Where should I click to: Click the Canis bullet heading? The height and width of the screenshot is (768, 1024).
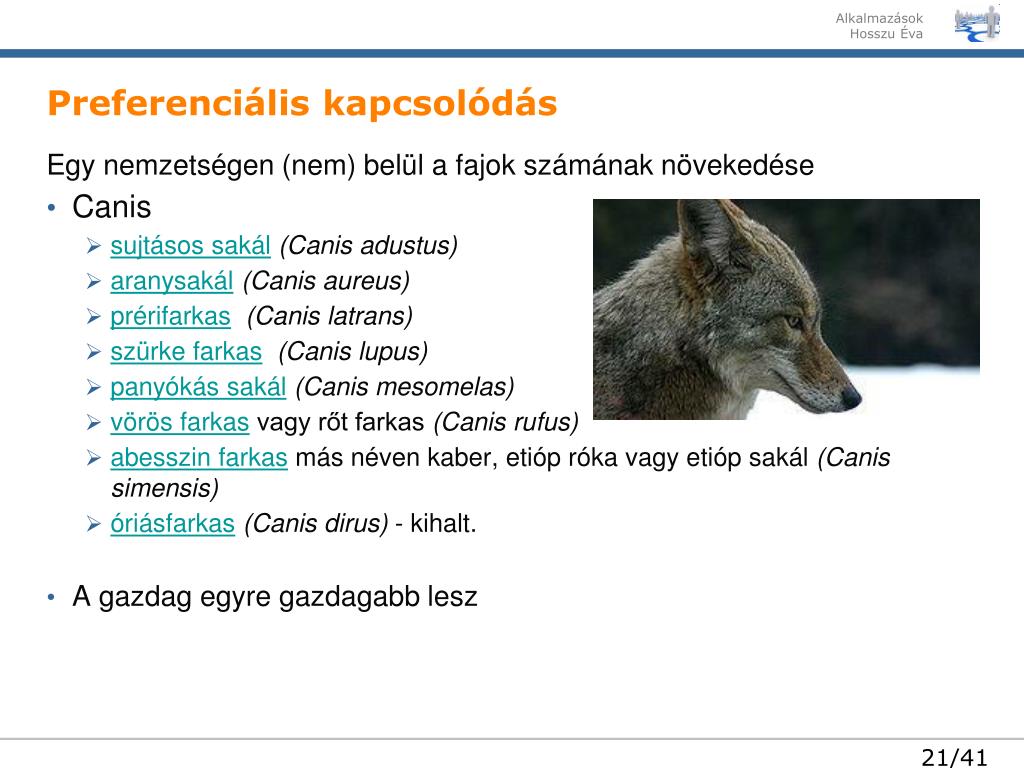(x=112, y=207)
